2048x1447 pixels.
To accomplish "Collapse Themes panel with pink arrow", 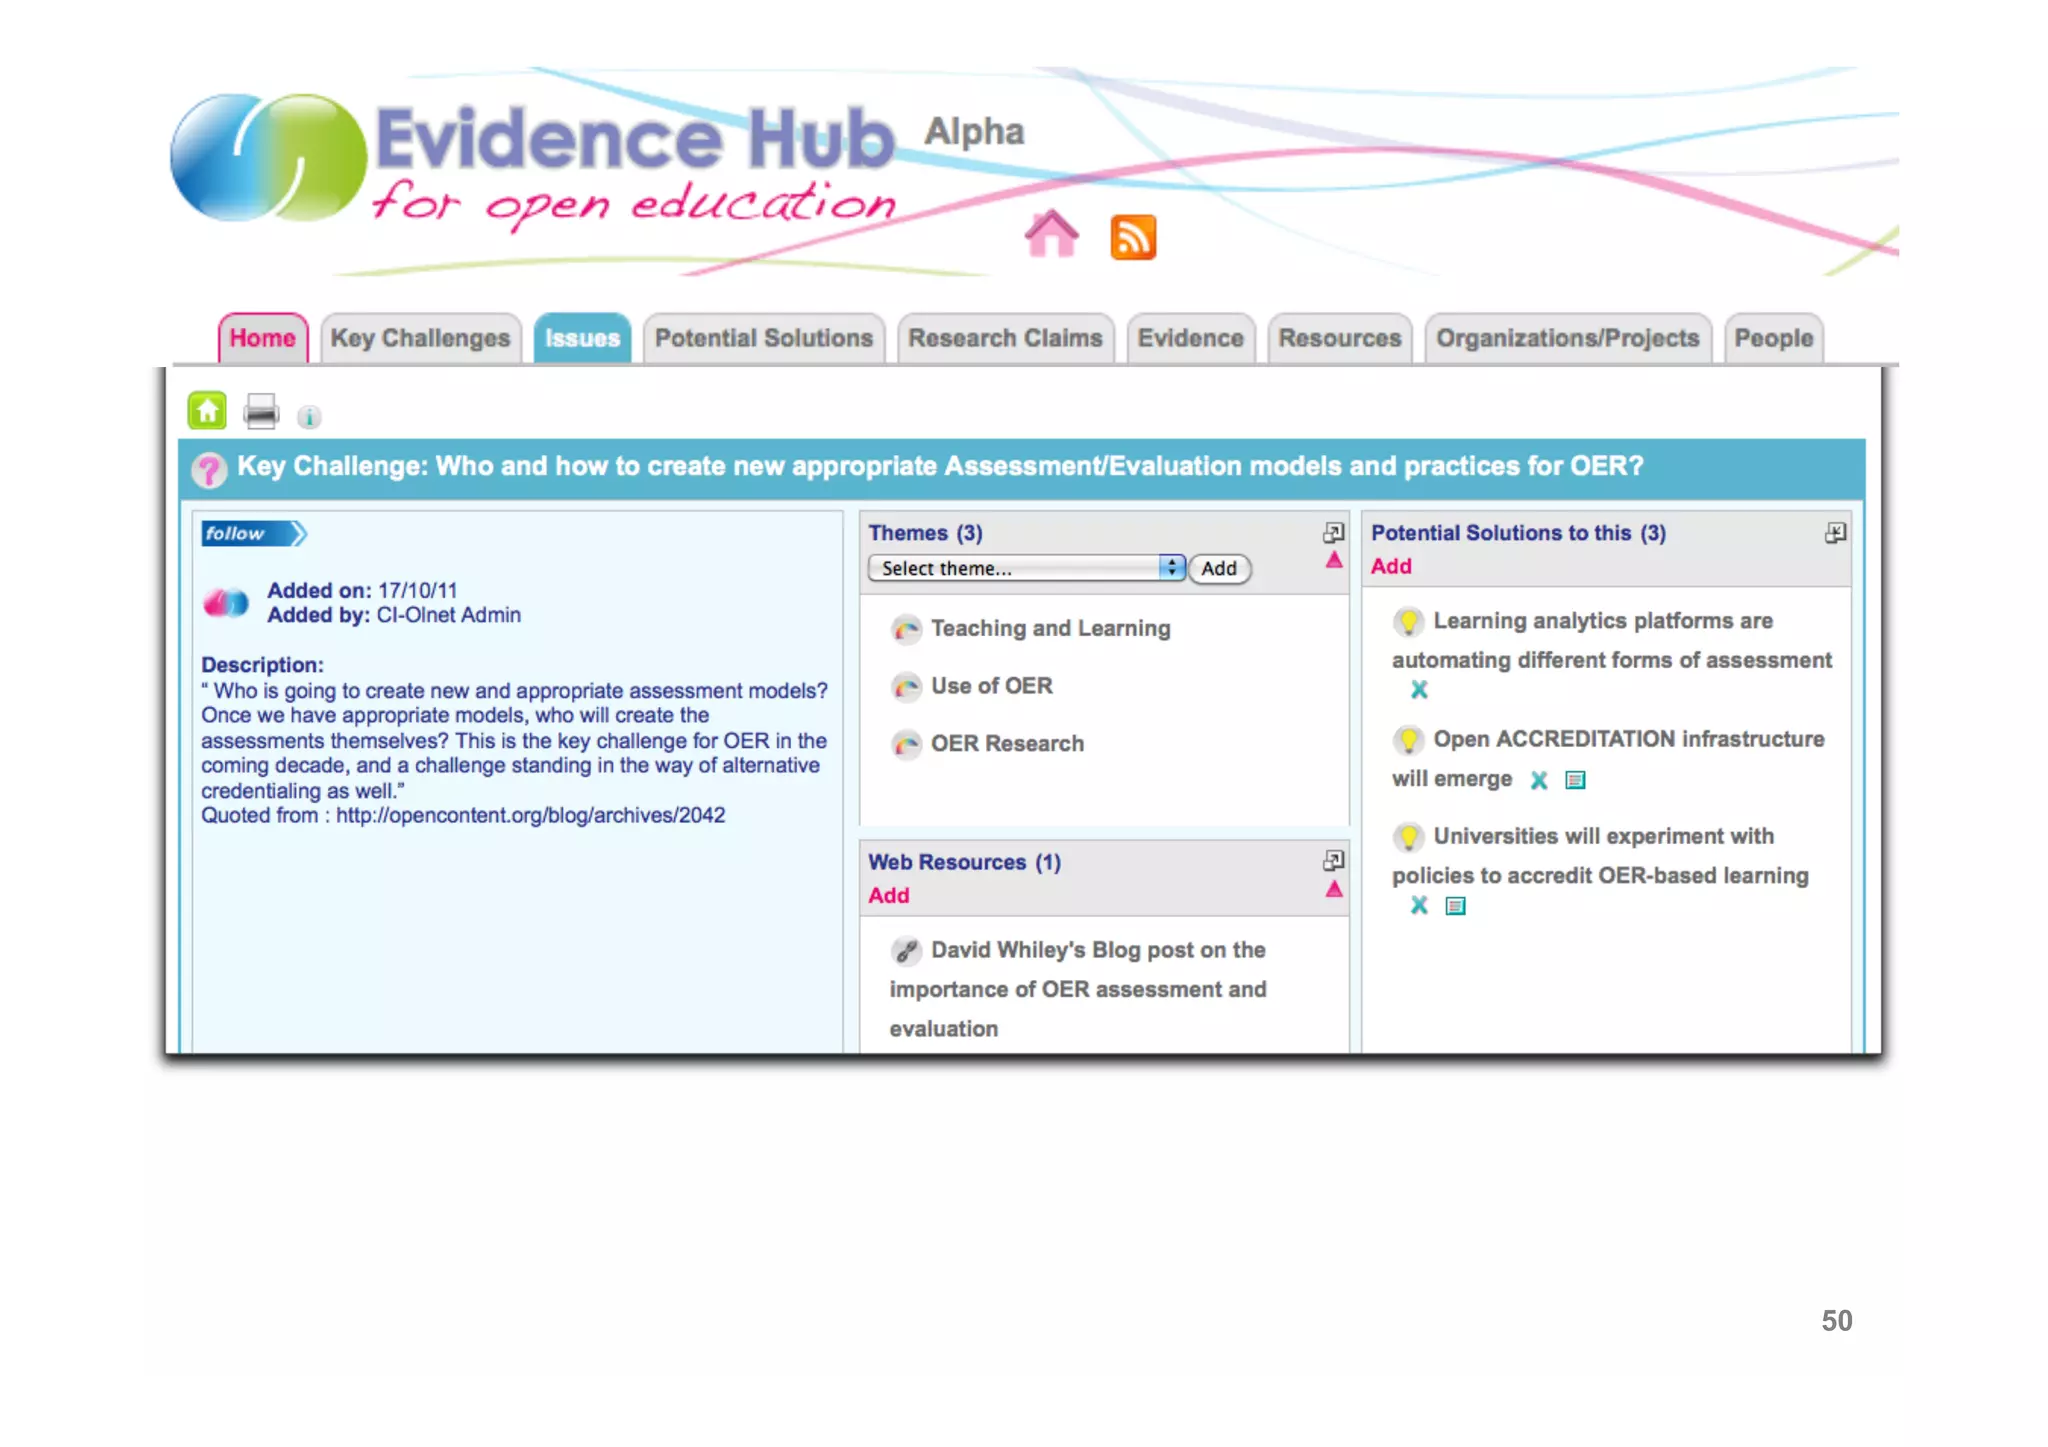I will (x=1333, y=560).
